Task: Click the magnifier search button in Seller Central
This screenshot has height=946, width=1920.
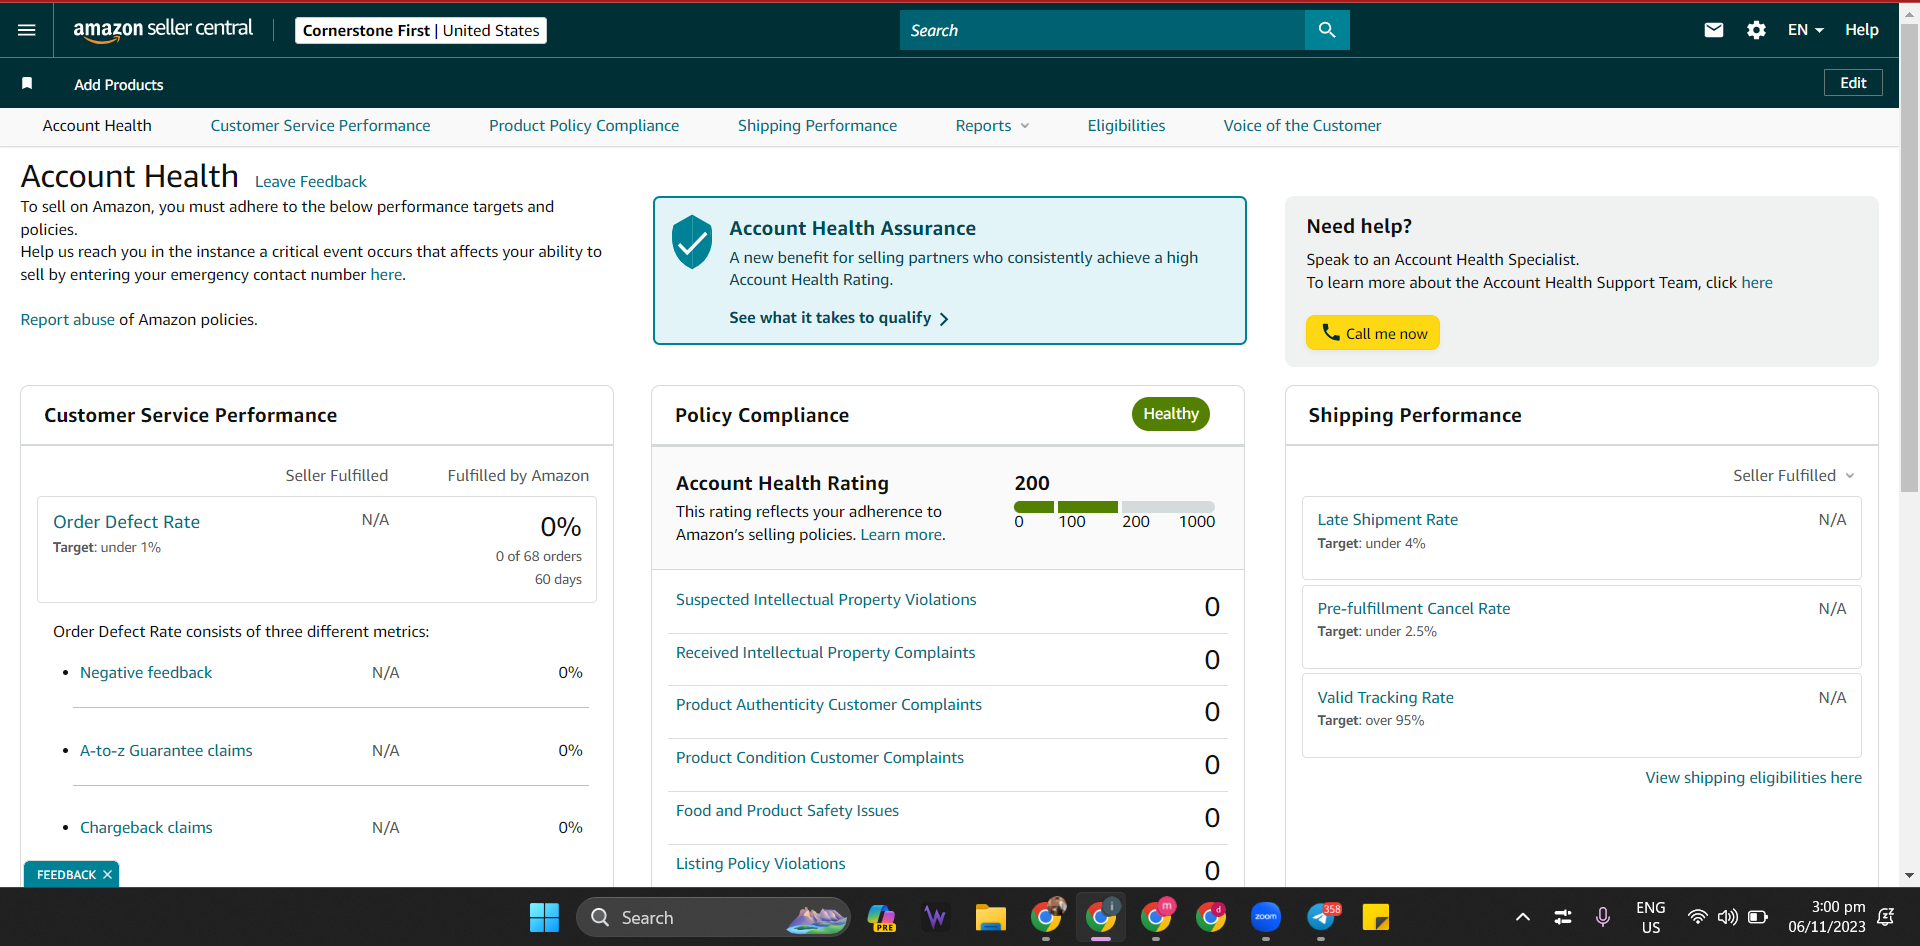Action: click(1327, 30)
